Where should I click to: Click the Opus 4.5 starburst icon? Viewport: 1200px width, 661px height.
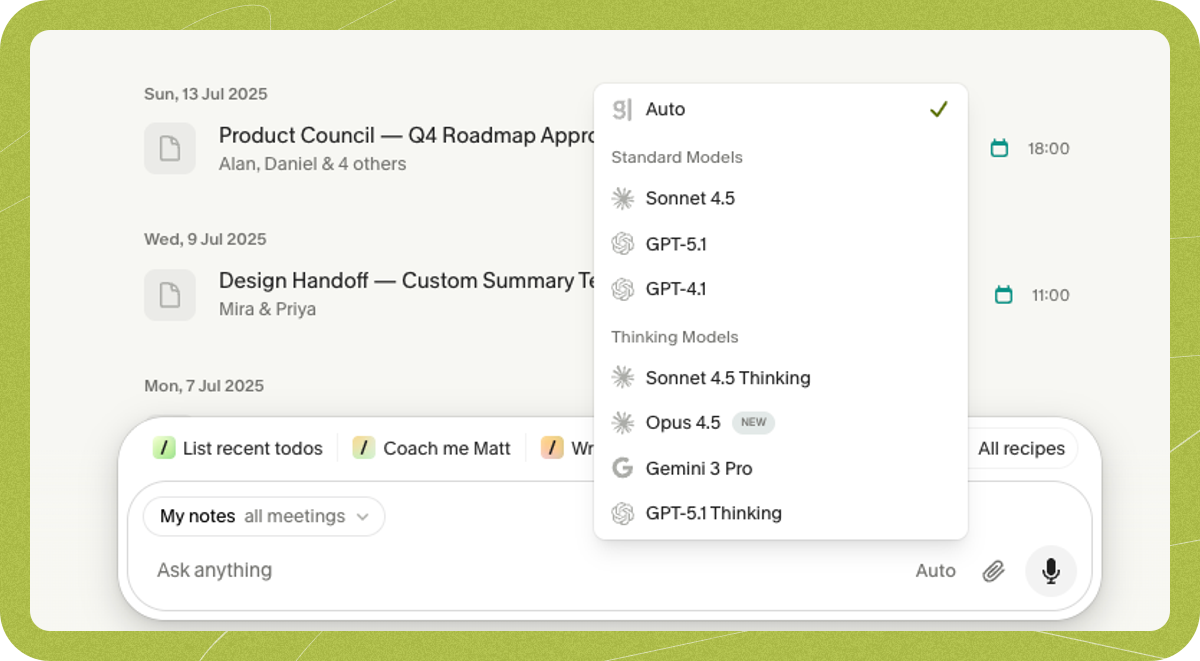point(623,423)
